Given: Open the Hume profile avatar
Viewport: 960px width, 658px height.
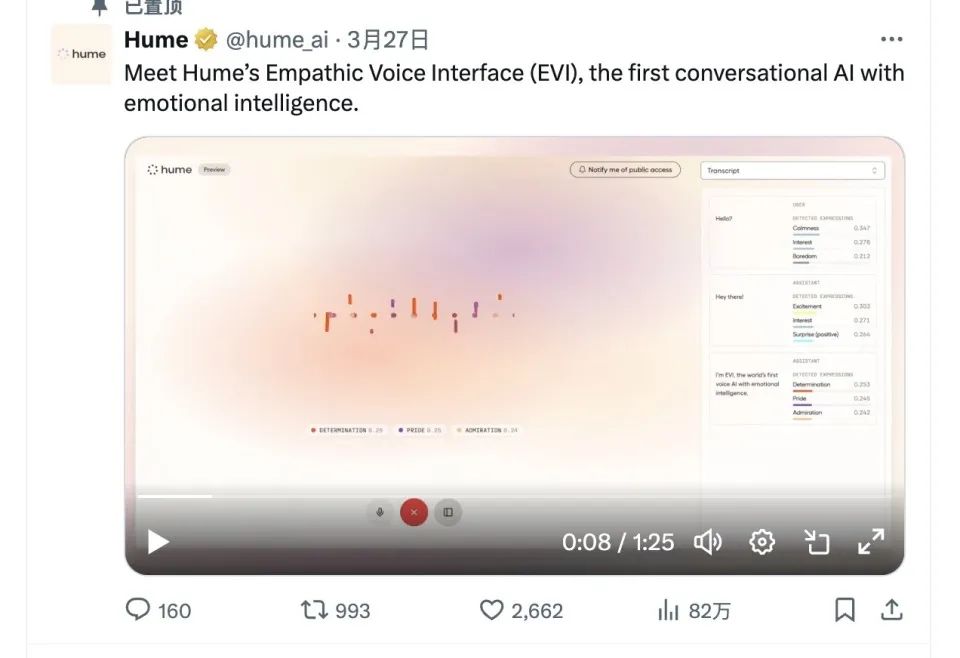Looking at the screenshot, I should coord(81,54).
